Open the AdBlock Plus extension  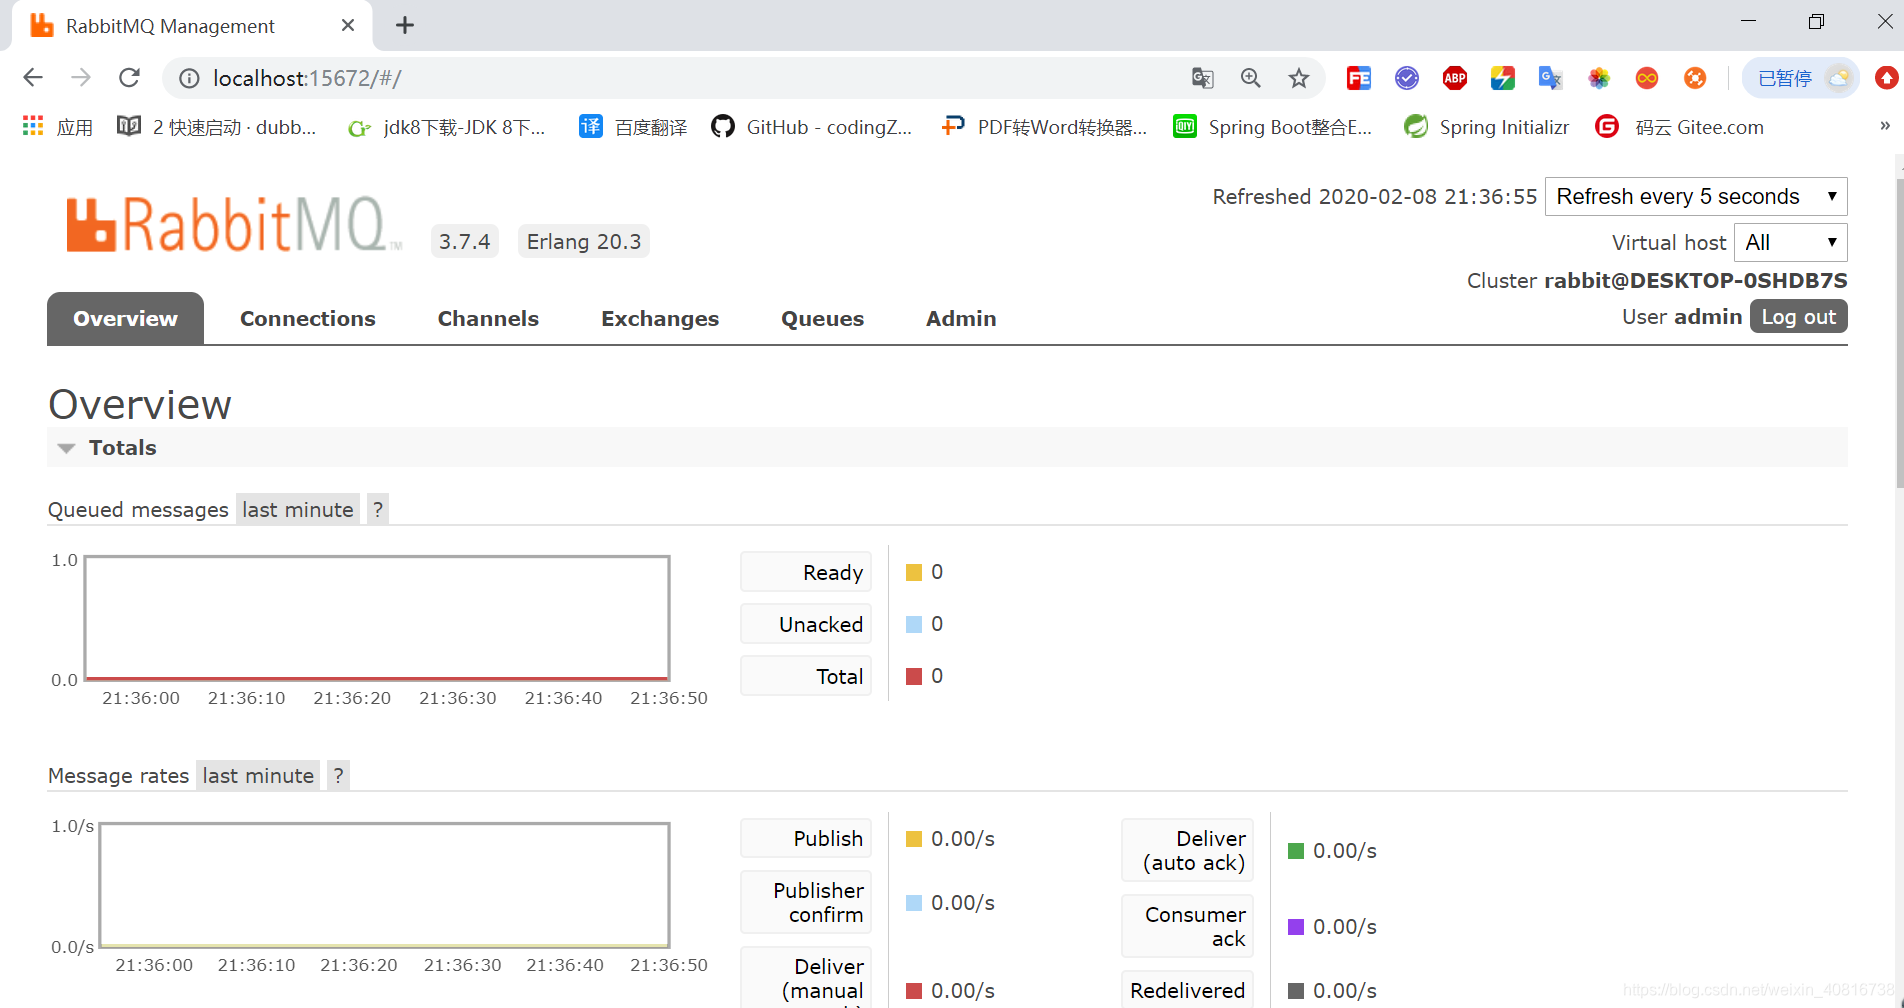click(x=1455, y=78)
